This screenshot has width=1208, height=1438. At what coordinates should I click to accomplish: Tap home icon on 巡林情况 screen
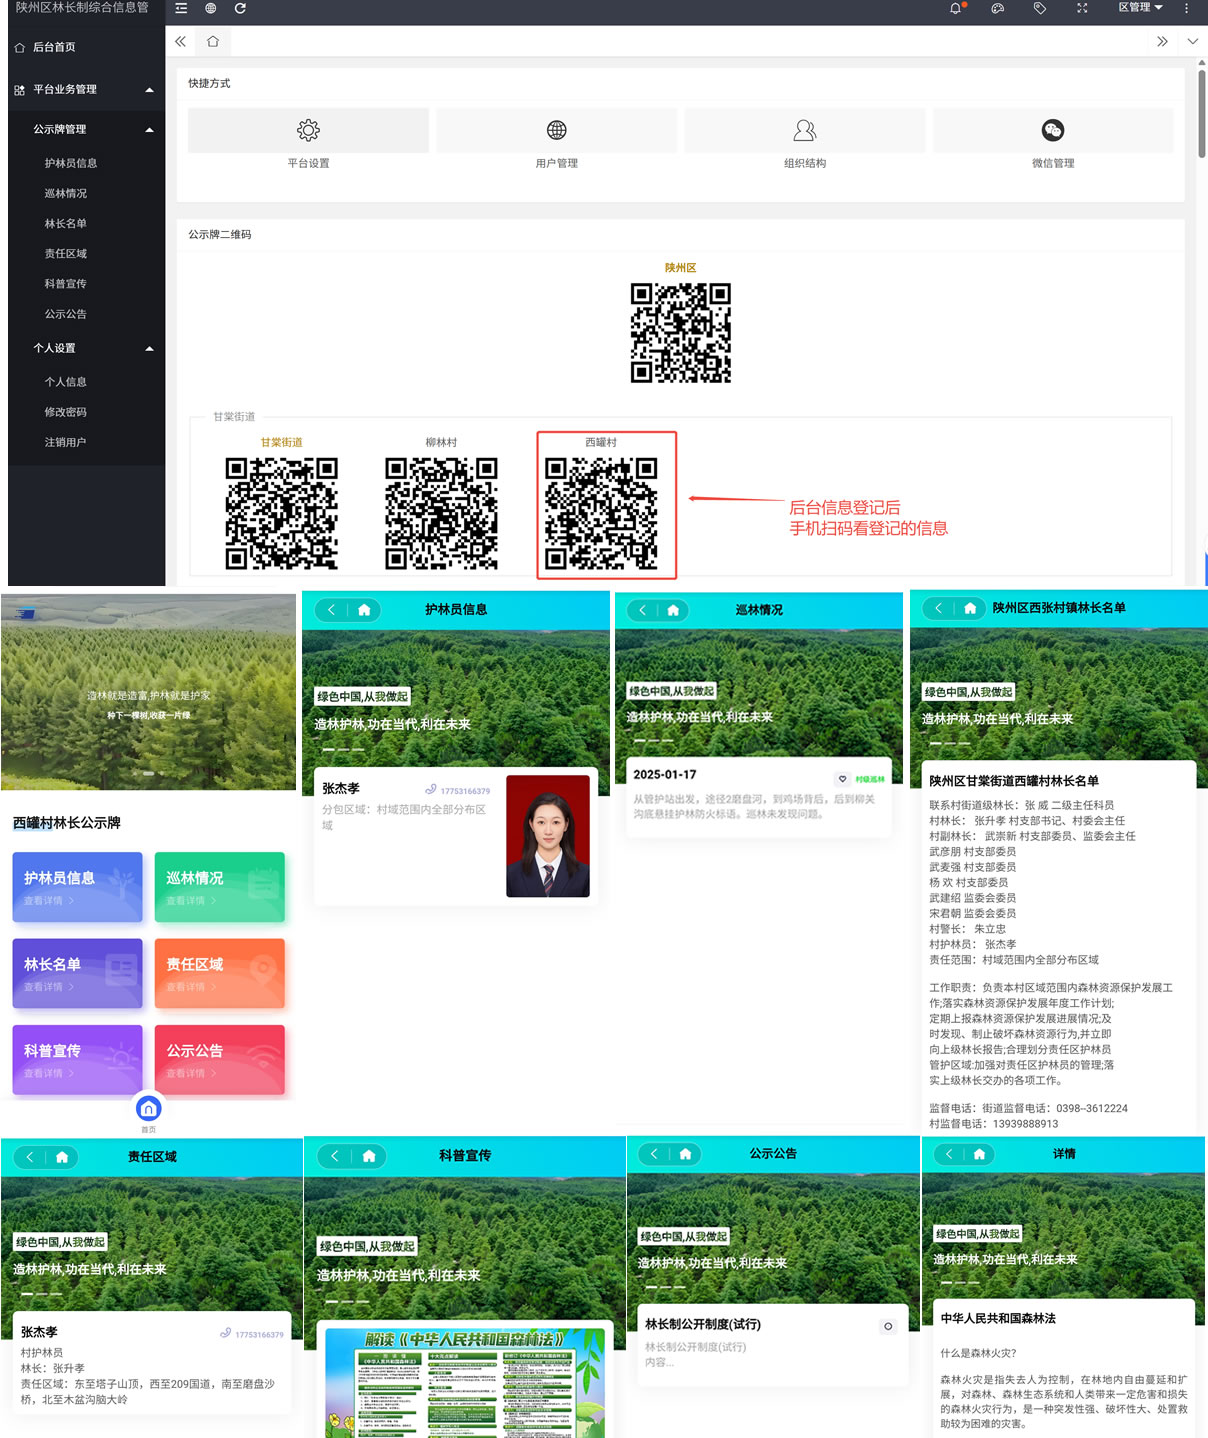pos(673,610)
